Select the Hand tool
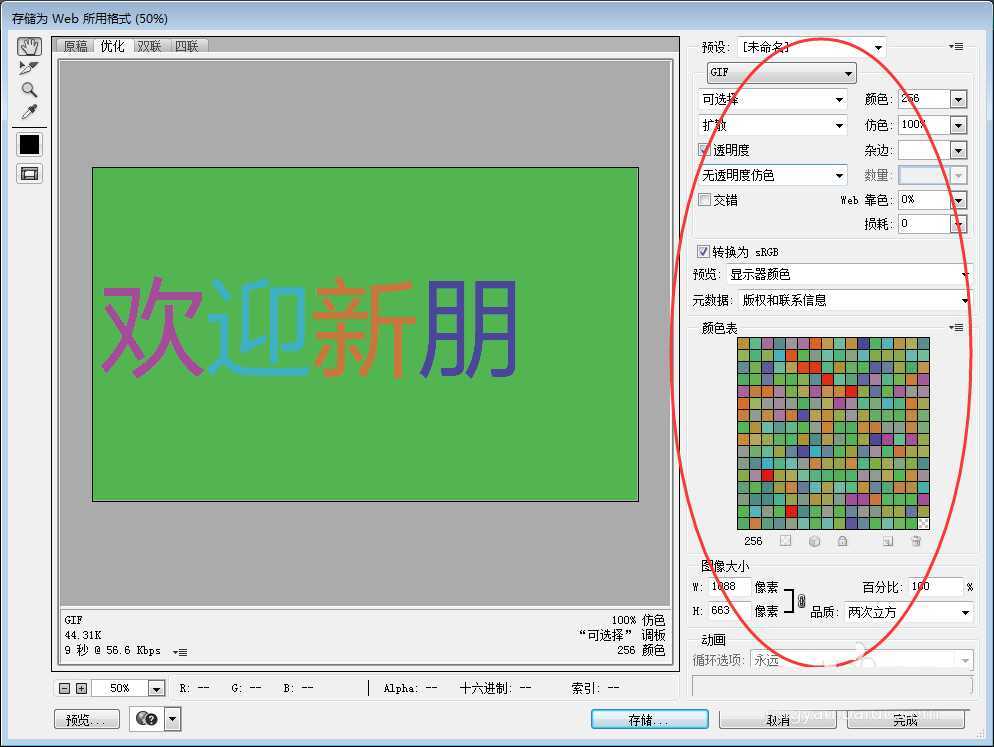994x747 pixels. [x=29, y=45]
